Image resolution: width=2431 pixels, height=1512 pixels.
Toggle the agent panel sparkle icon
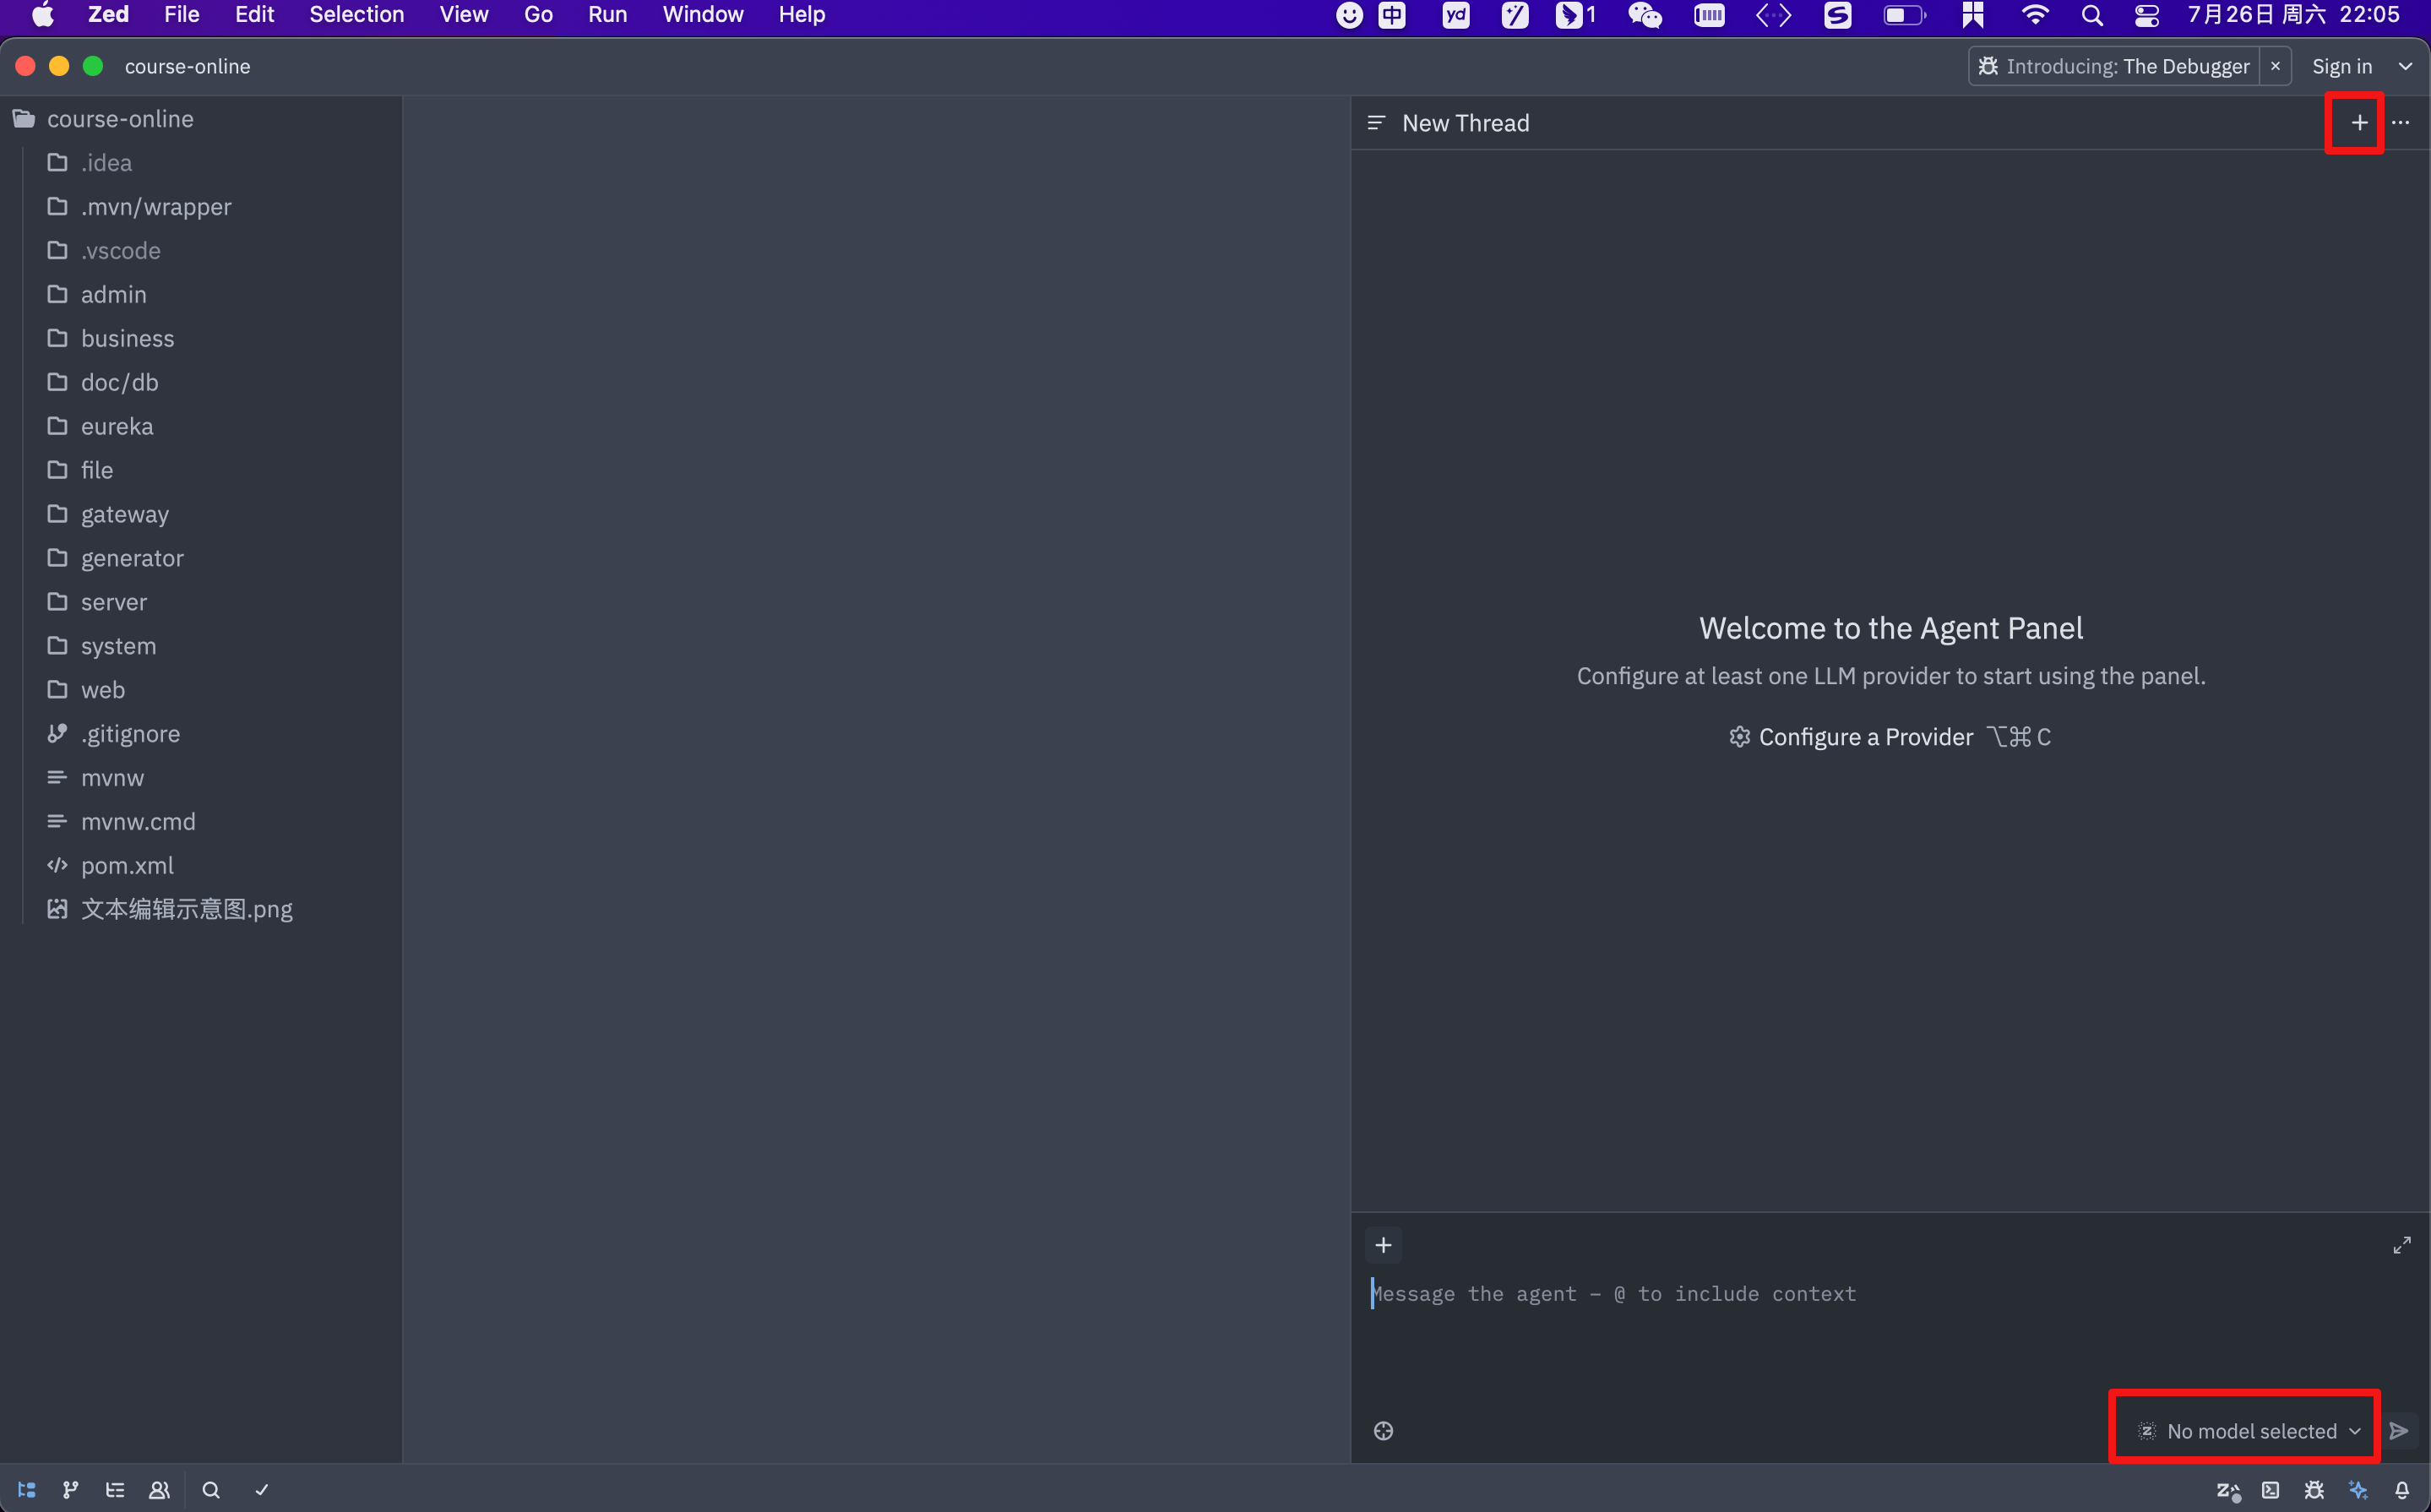pos(2358,1490)
